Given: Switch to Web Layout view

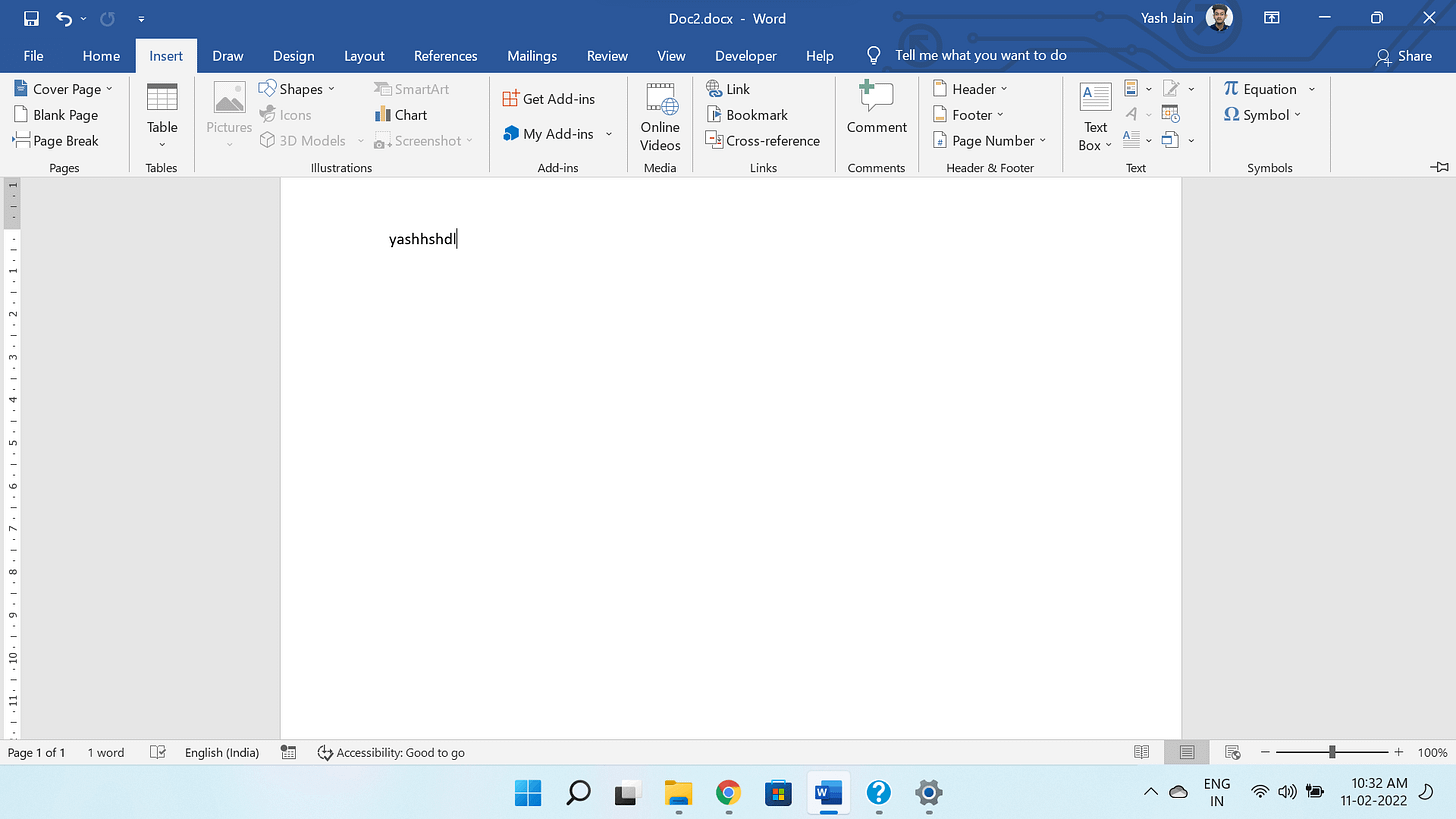Looking at the screenshot, I should [x=1232, y=752].
